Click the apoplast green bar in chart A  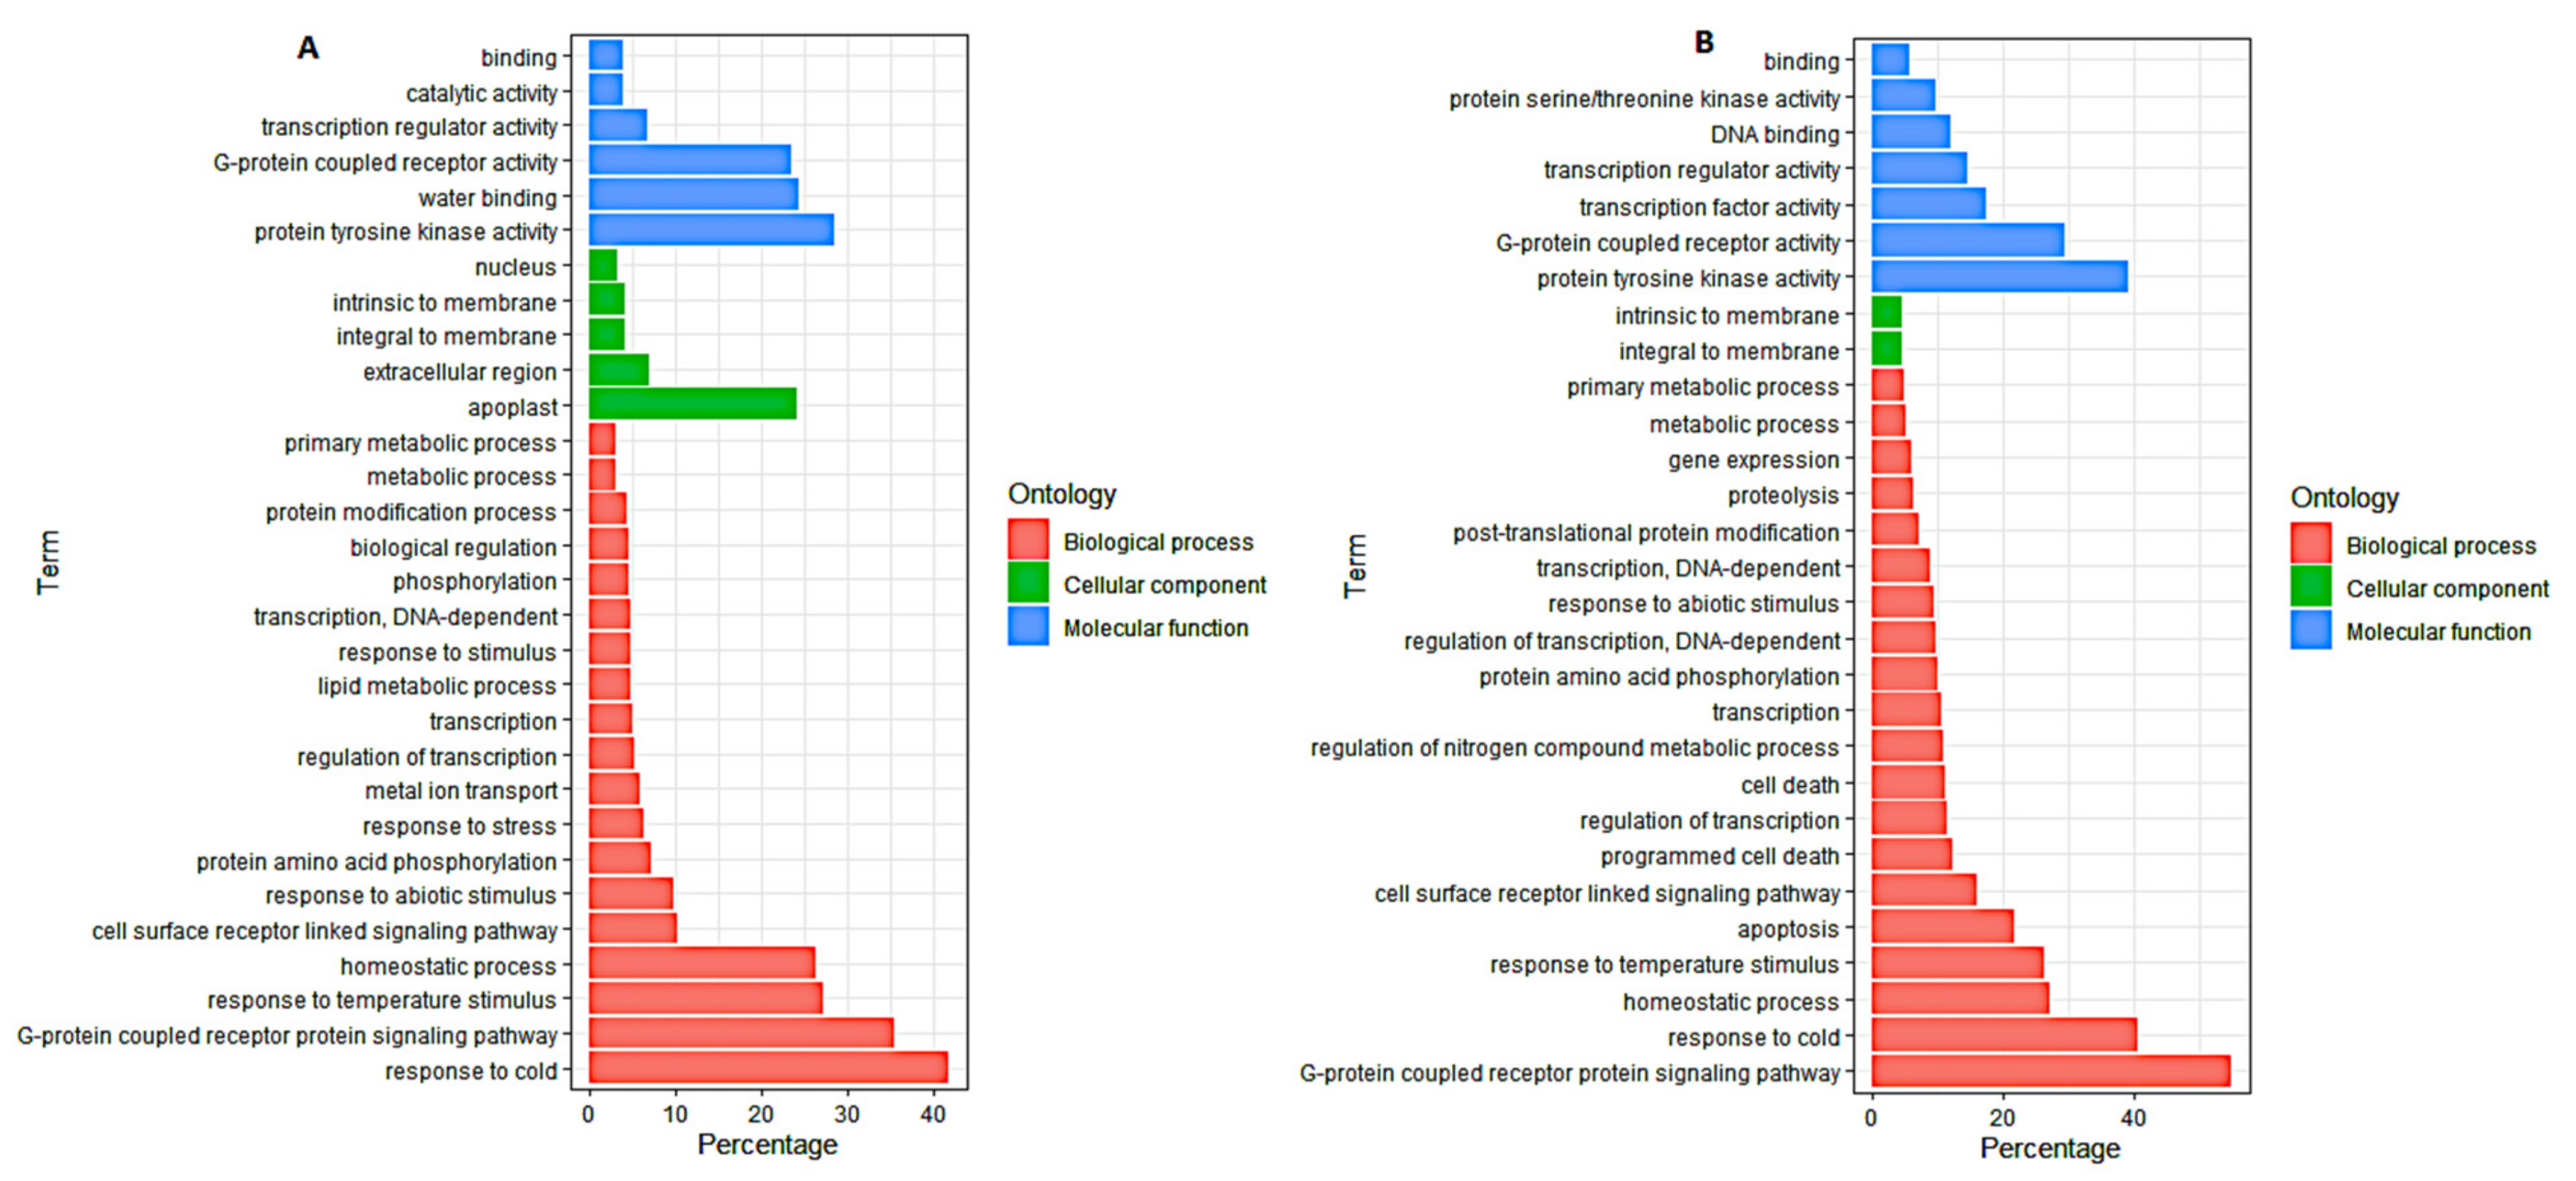tap(692, 405)
